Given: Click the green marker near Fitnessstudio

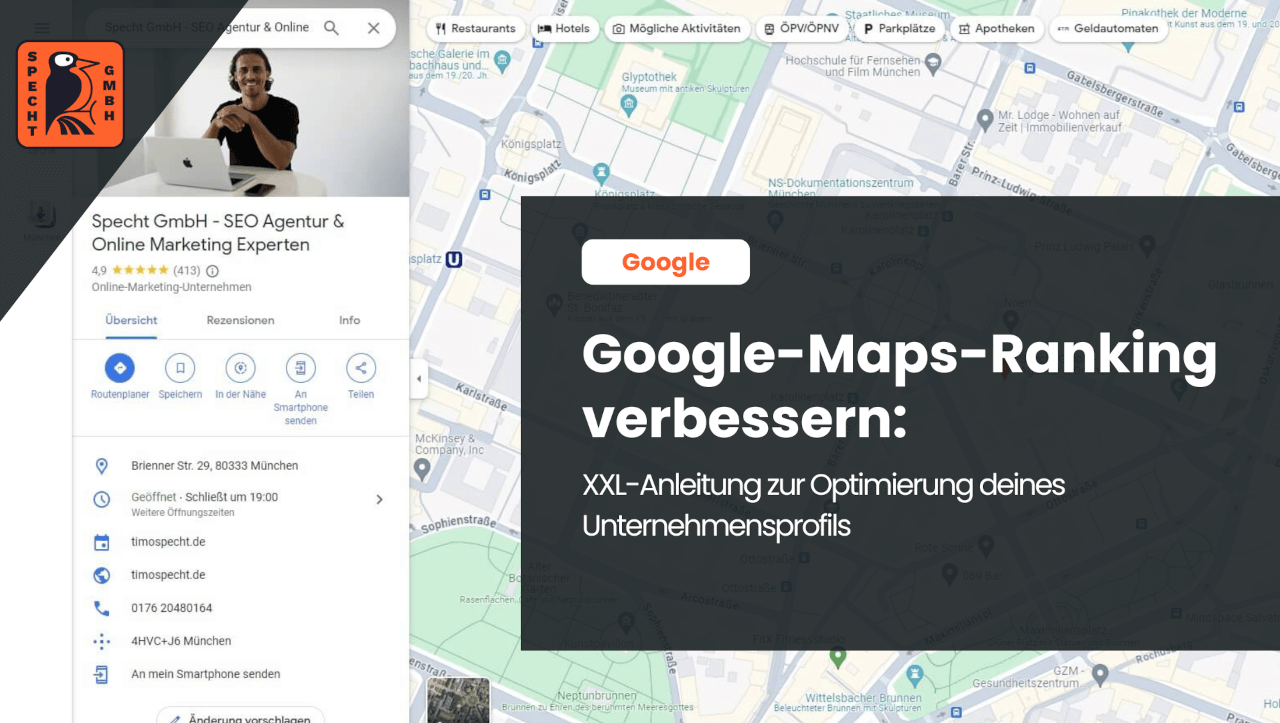Looking at the screenshot, I should coord(838,657).
